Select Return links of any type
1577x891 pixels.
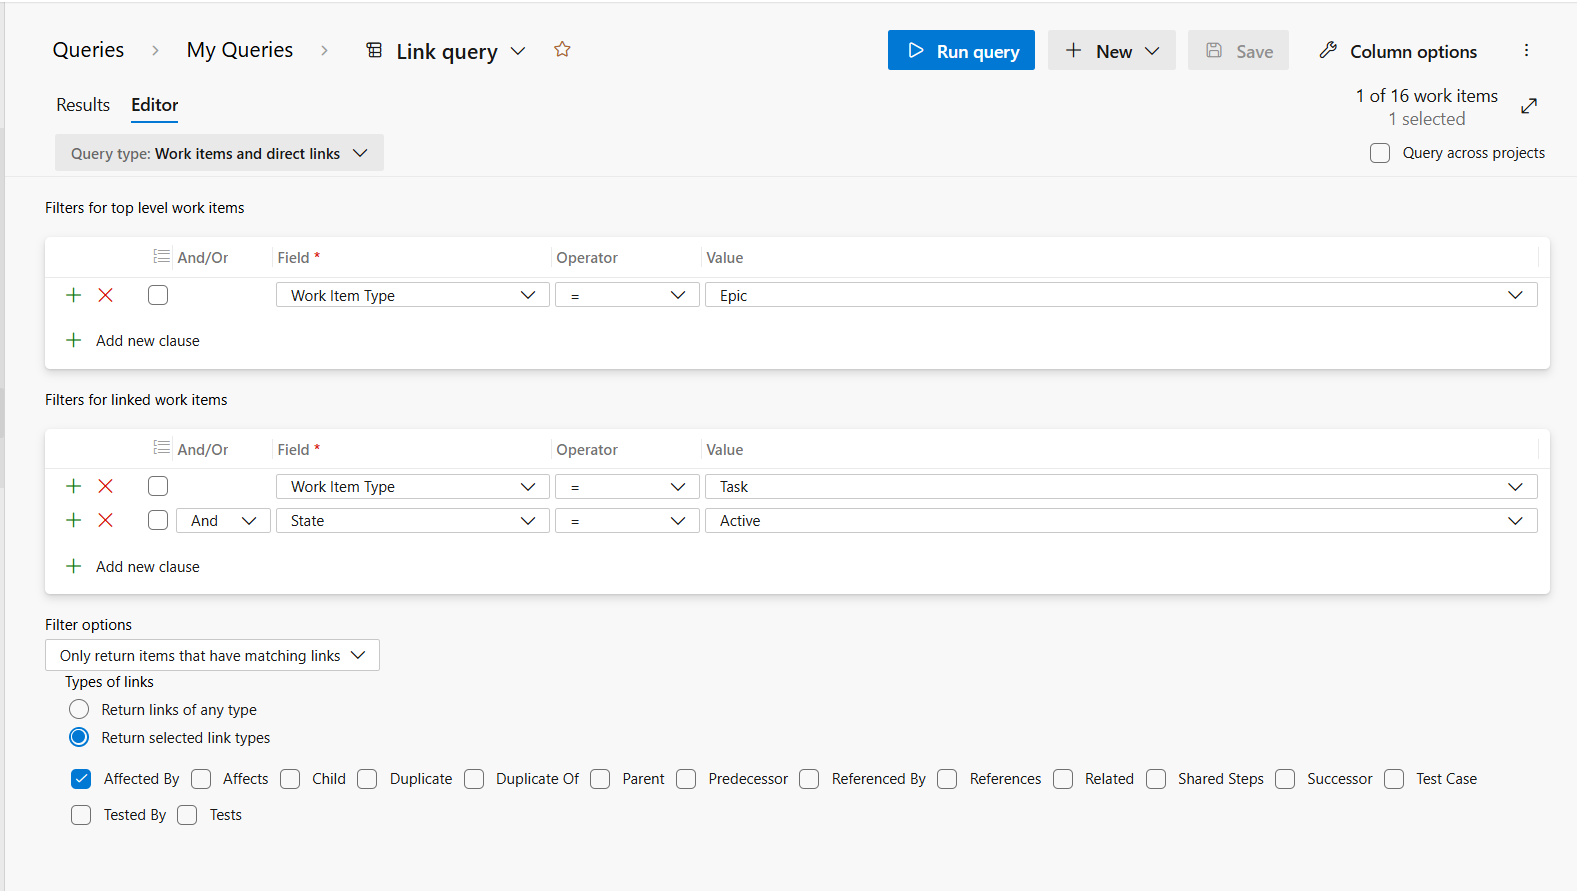(79, 709)
